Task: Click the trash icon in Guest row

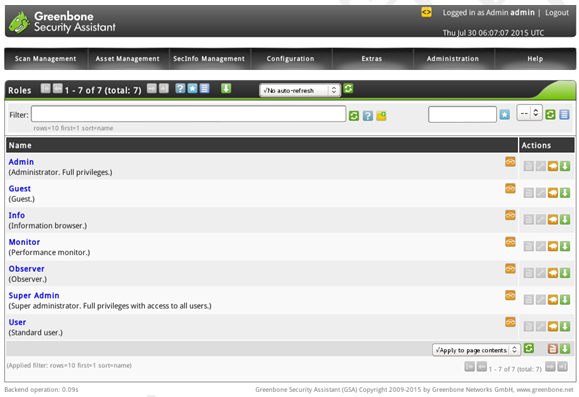Action: [x=528, y=193]
